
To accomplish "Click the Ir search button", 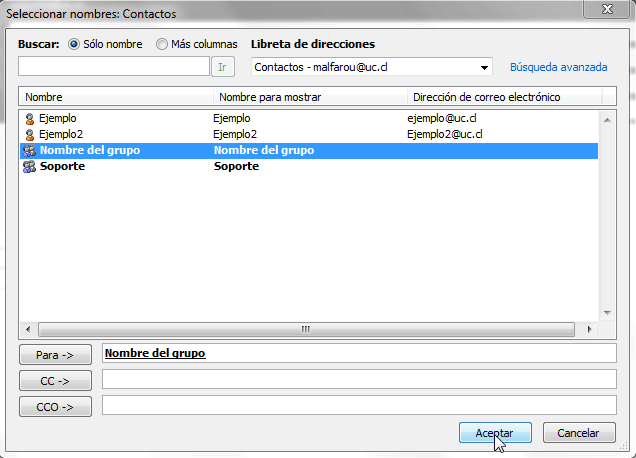I will pos(223,67).
